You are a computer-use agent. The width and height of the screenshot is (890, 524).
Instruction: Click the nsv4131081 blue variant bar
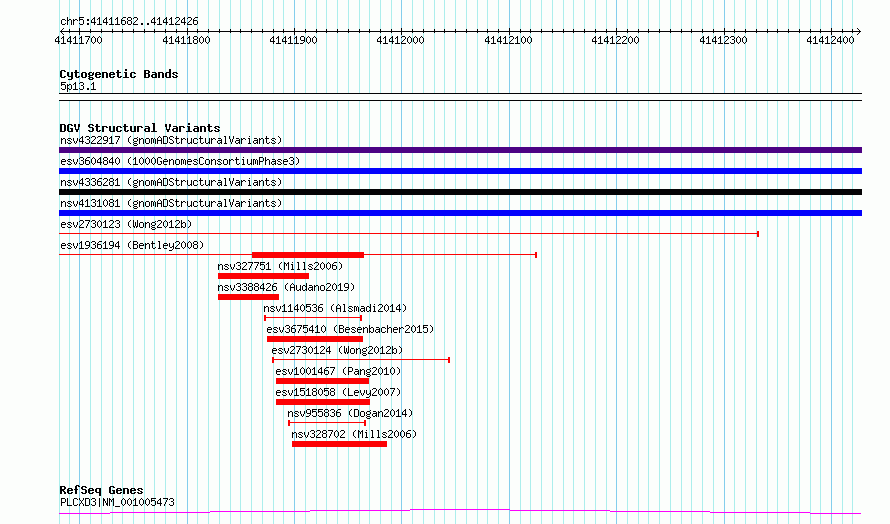(x=460, y=213)
